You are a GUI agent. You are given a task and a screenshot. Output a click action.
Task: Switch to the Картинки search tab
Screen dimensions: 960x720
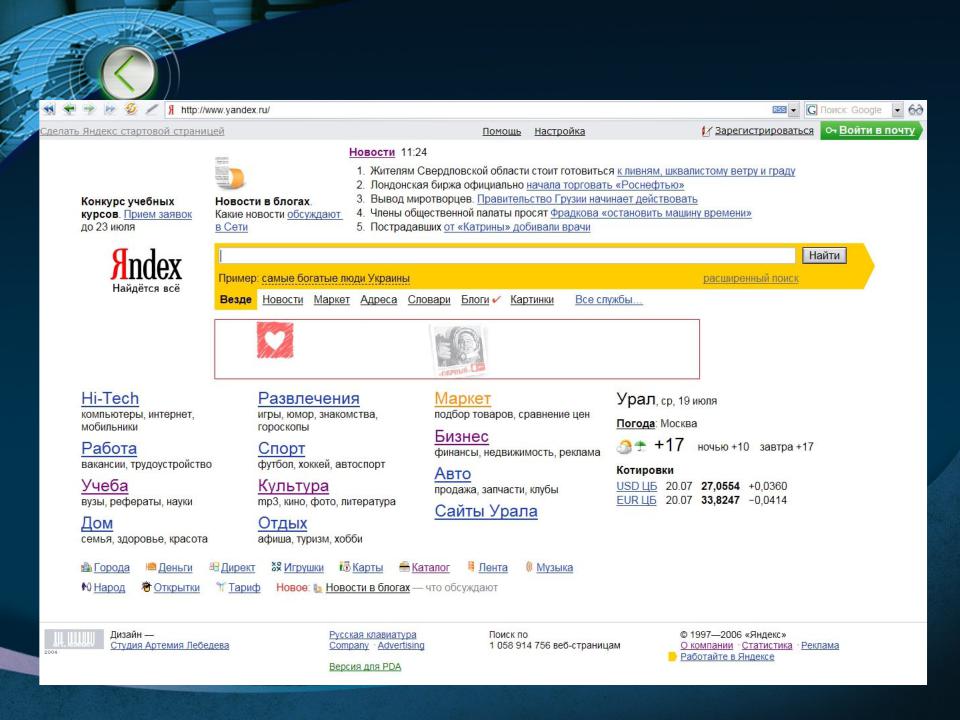pos(532,299)
